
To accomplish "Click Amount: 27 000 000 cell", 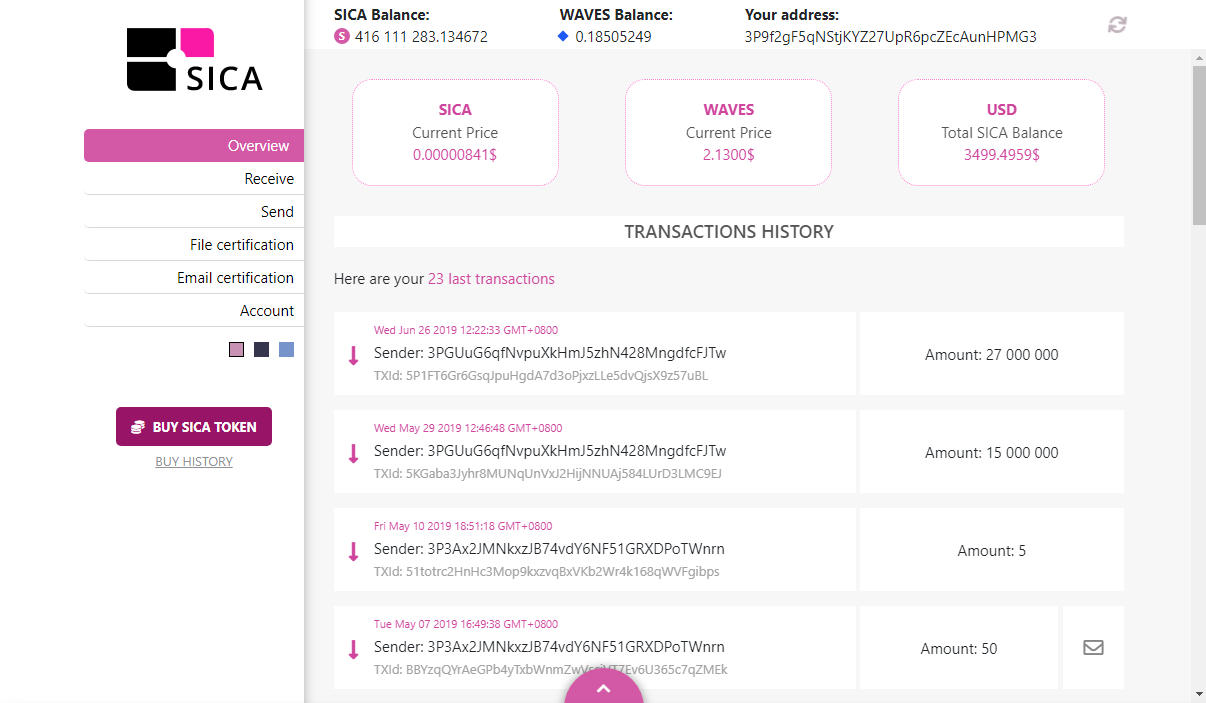I will 991,354.
